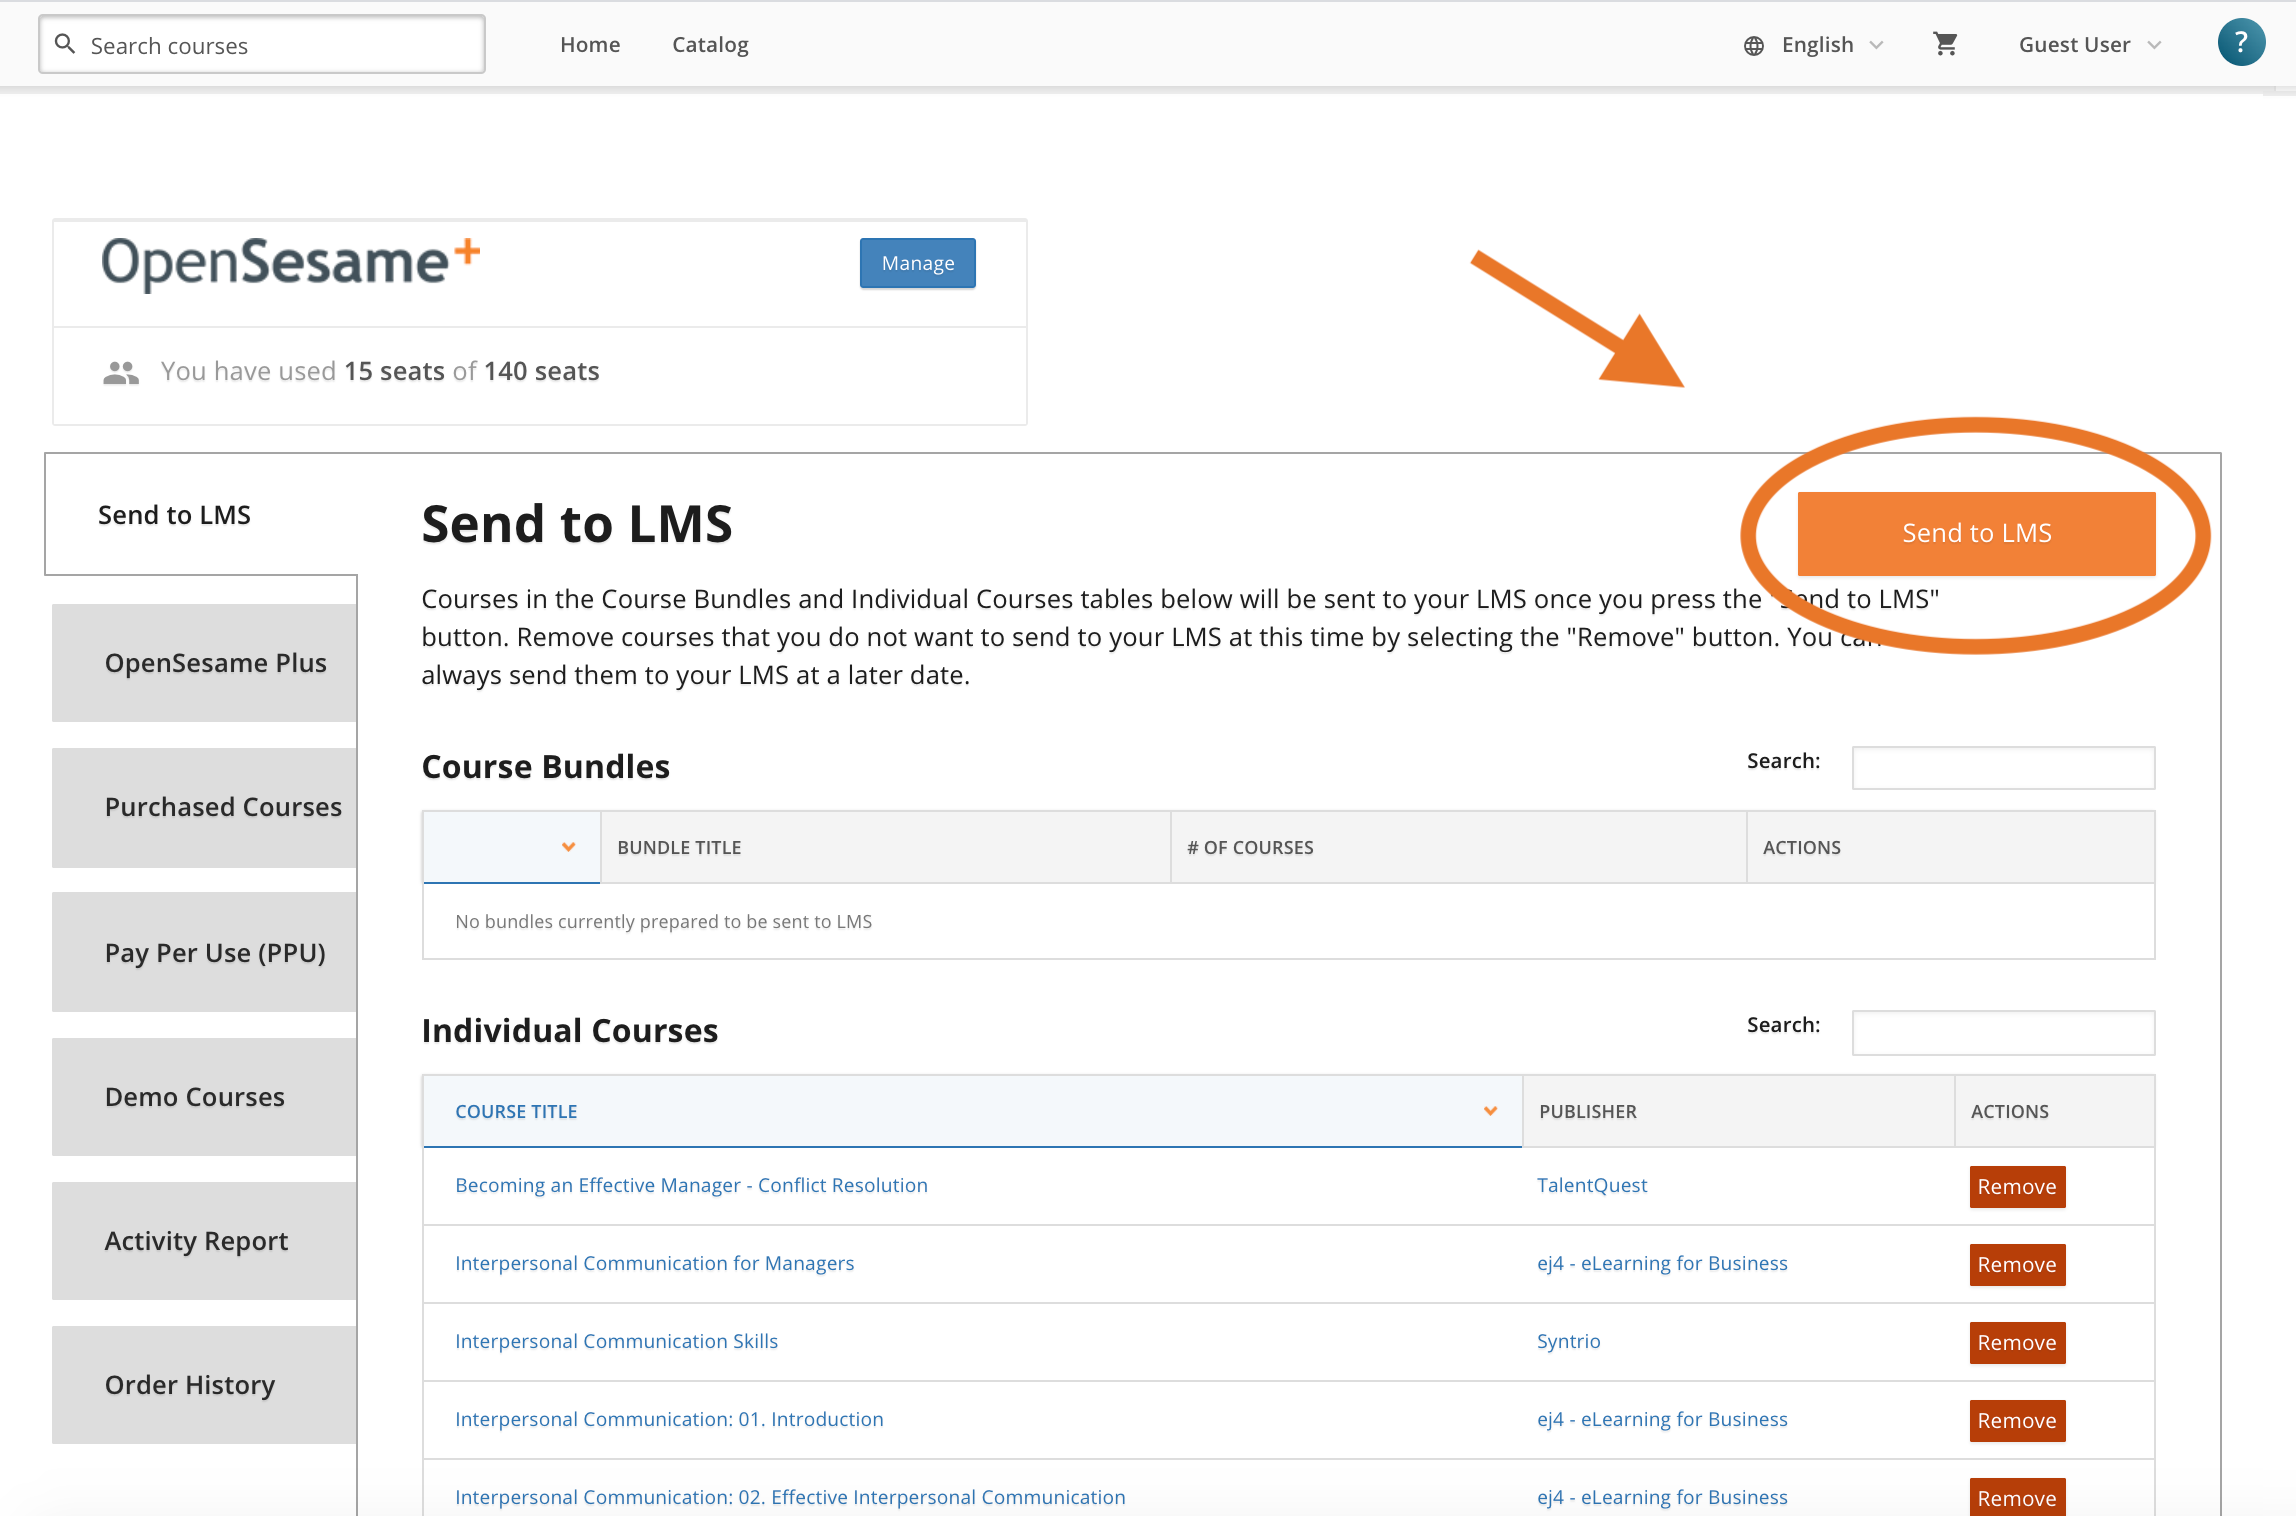Open the TalentQuest publisher link
Image resolution: width=2296 pixels, height=1516 pixels.
[1591, 1185]
